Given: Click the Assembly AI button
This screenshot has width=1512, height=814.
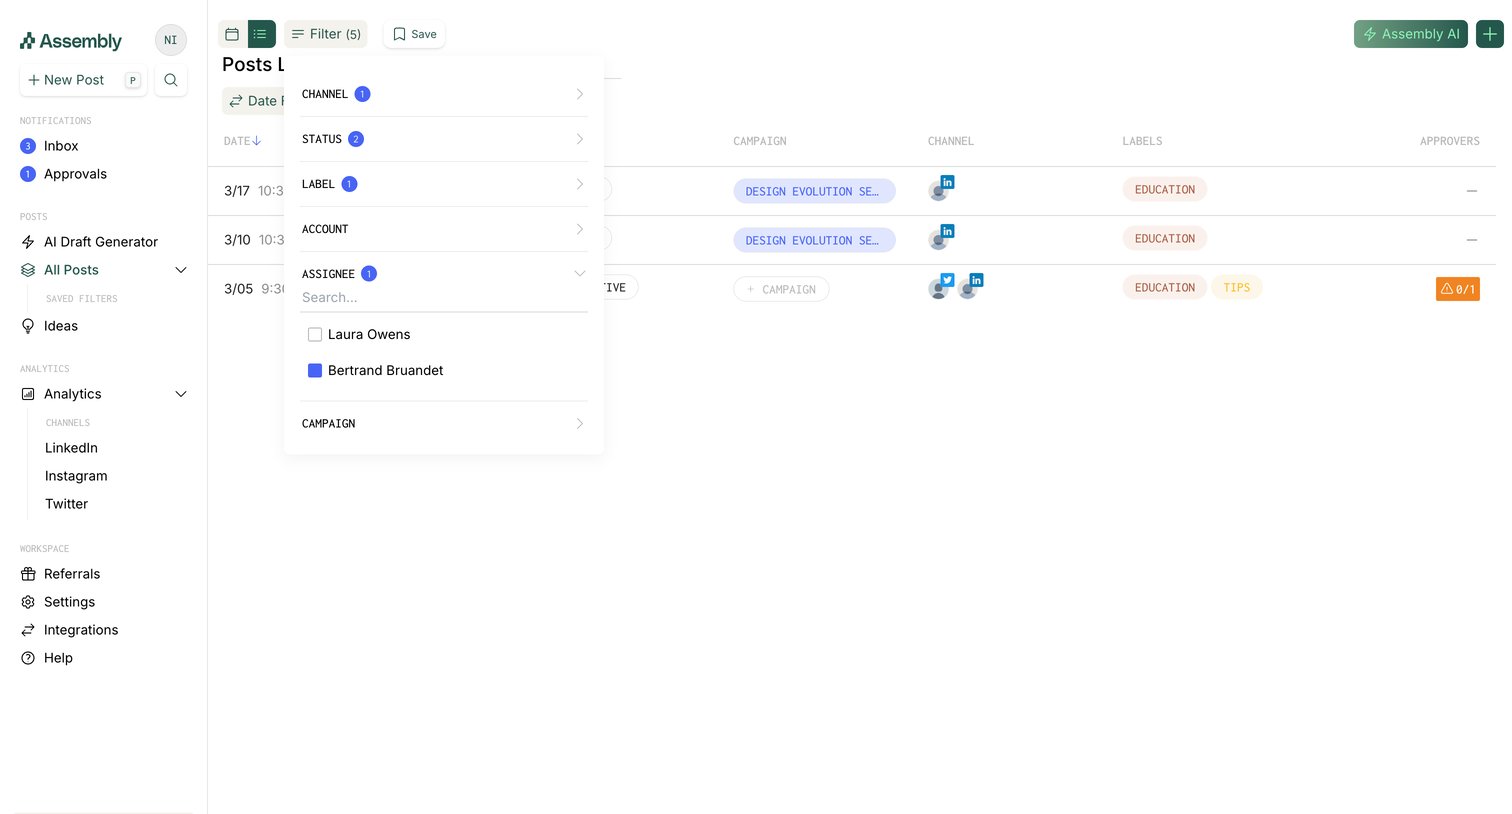Looking at the screenshot, I should point(1411,34).
